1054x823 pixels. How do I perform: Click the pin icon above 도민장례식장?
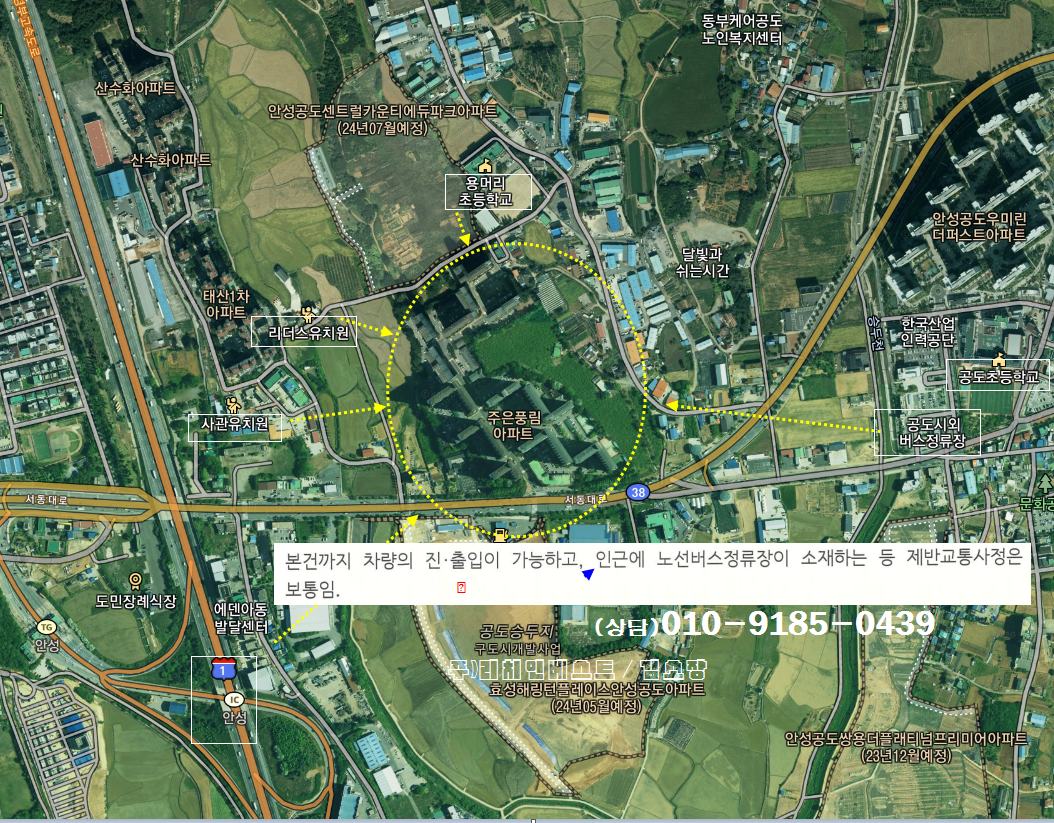135,581
